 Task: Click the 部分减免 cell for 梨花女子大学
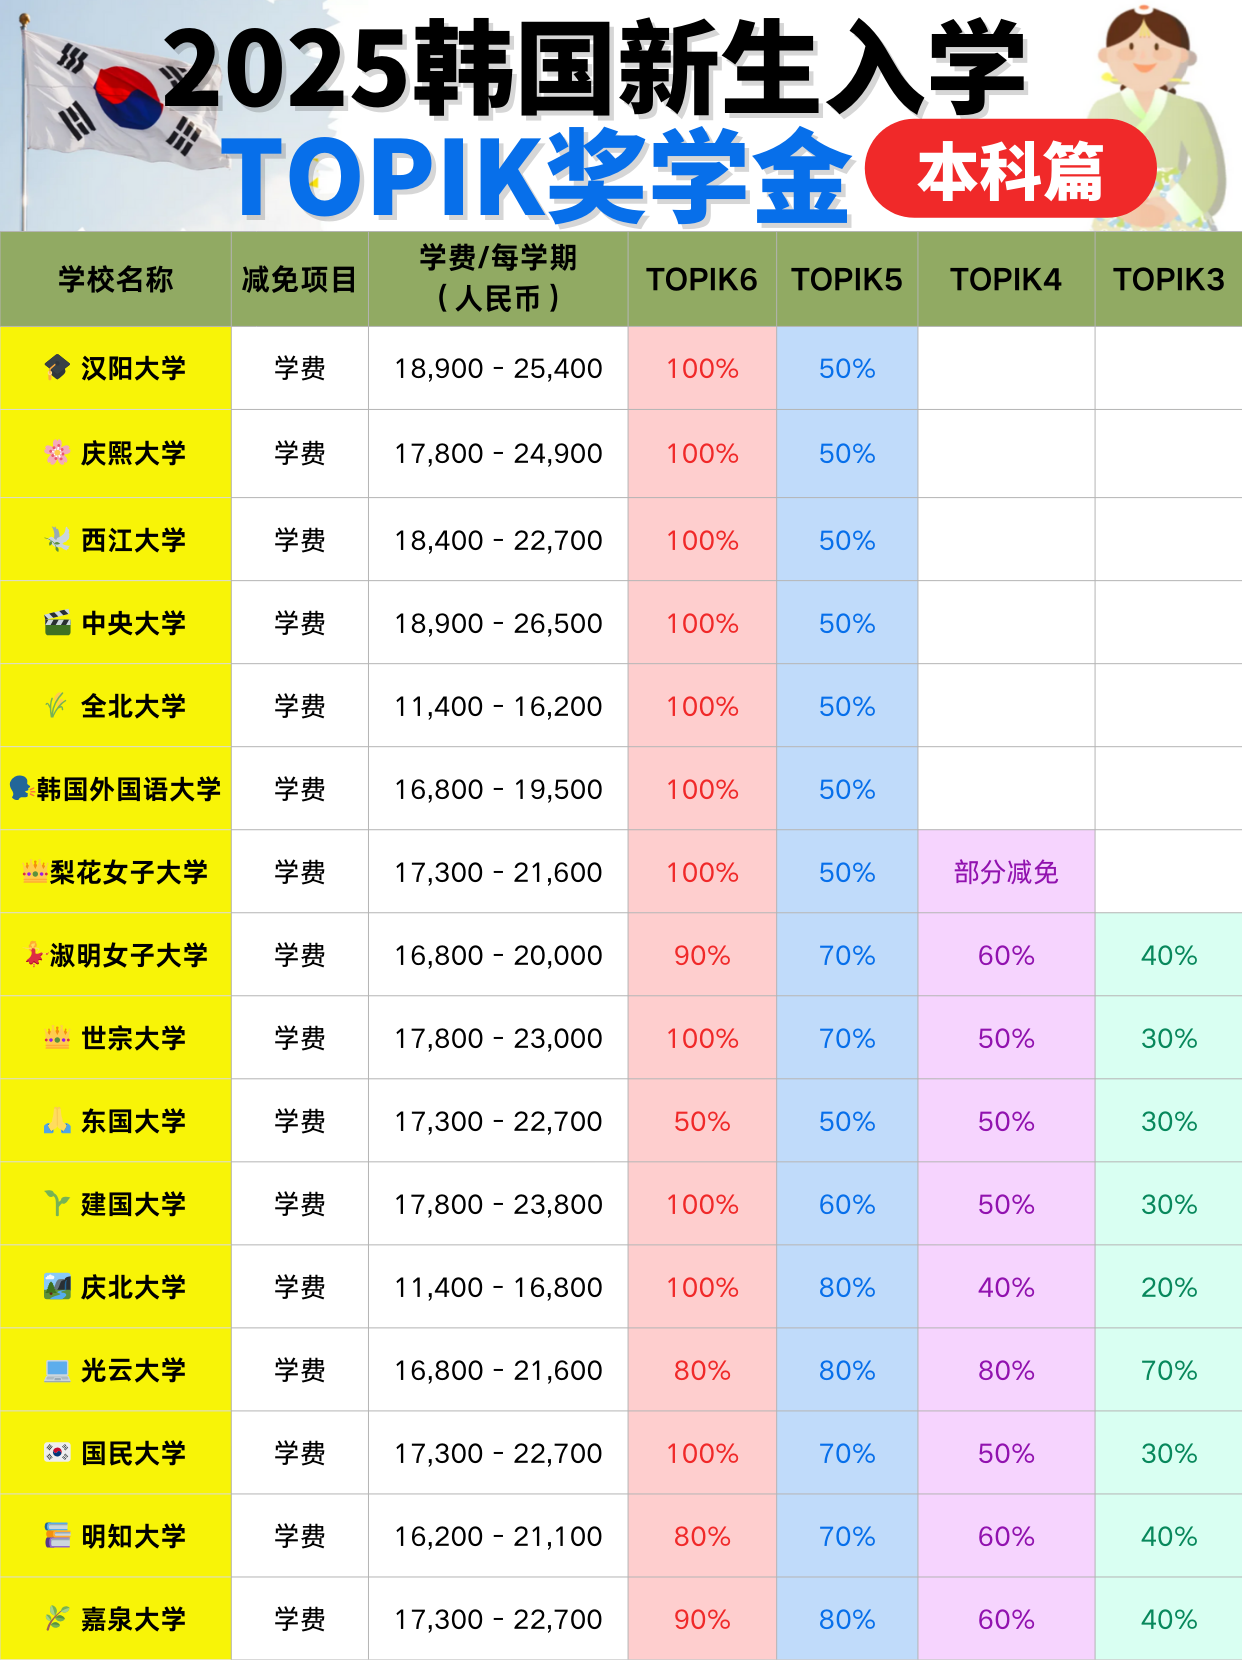1006,872
